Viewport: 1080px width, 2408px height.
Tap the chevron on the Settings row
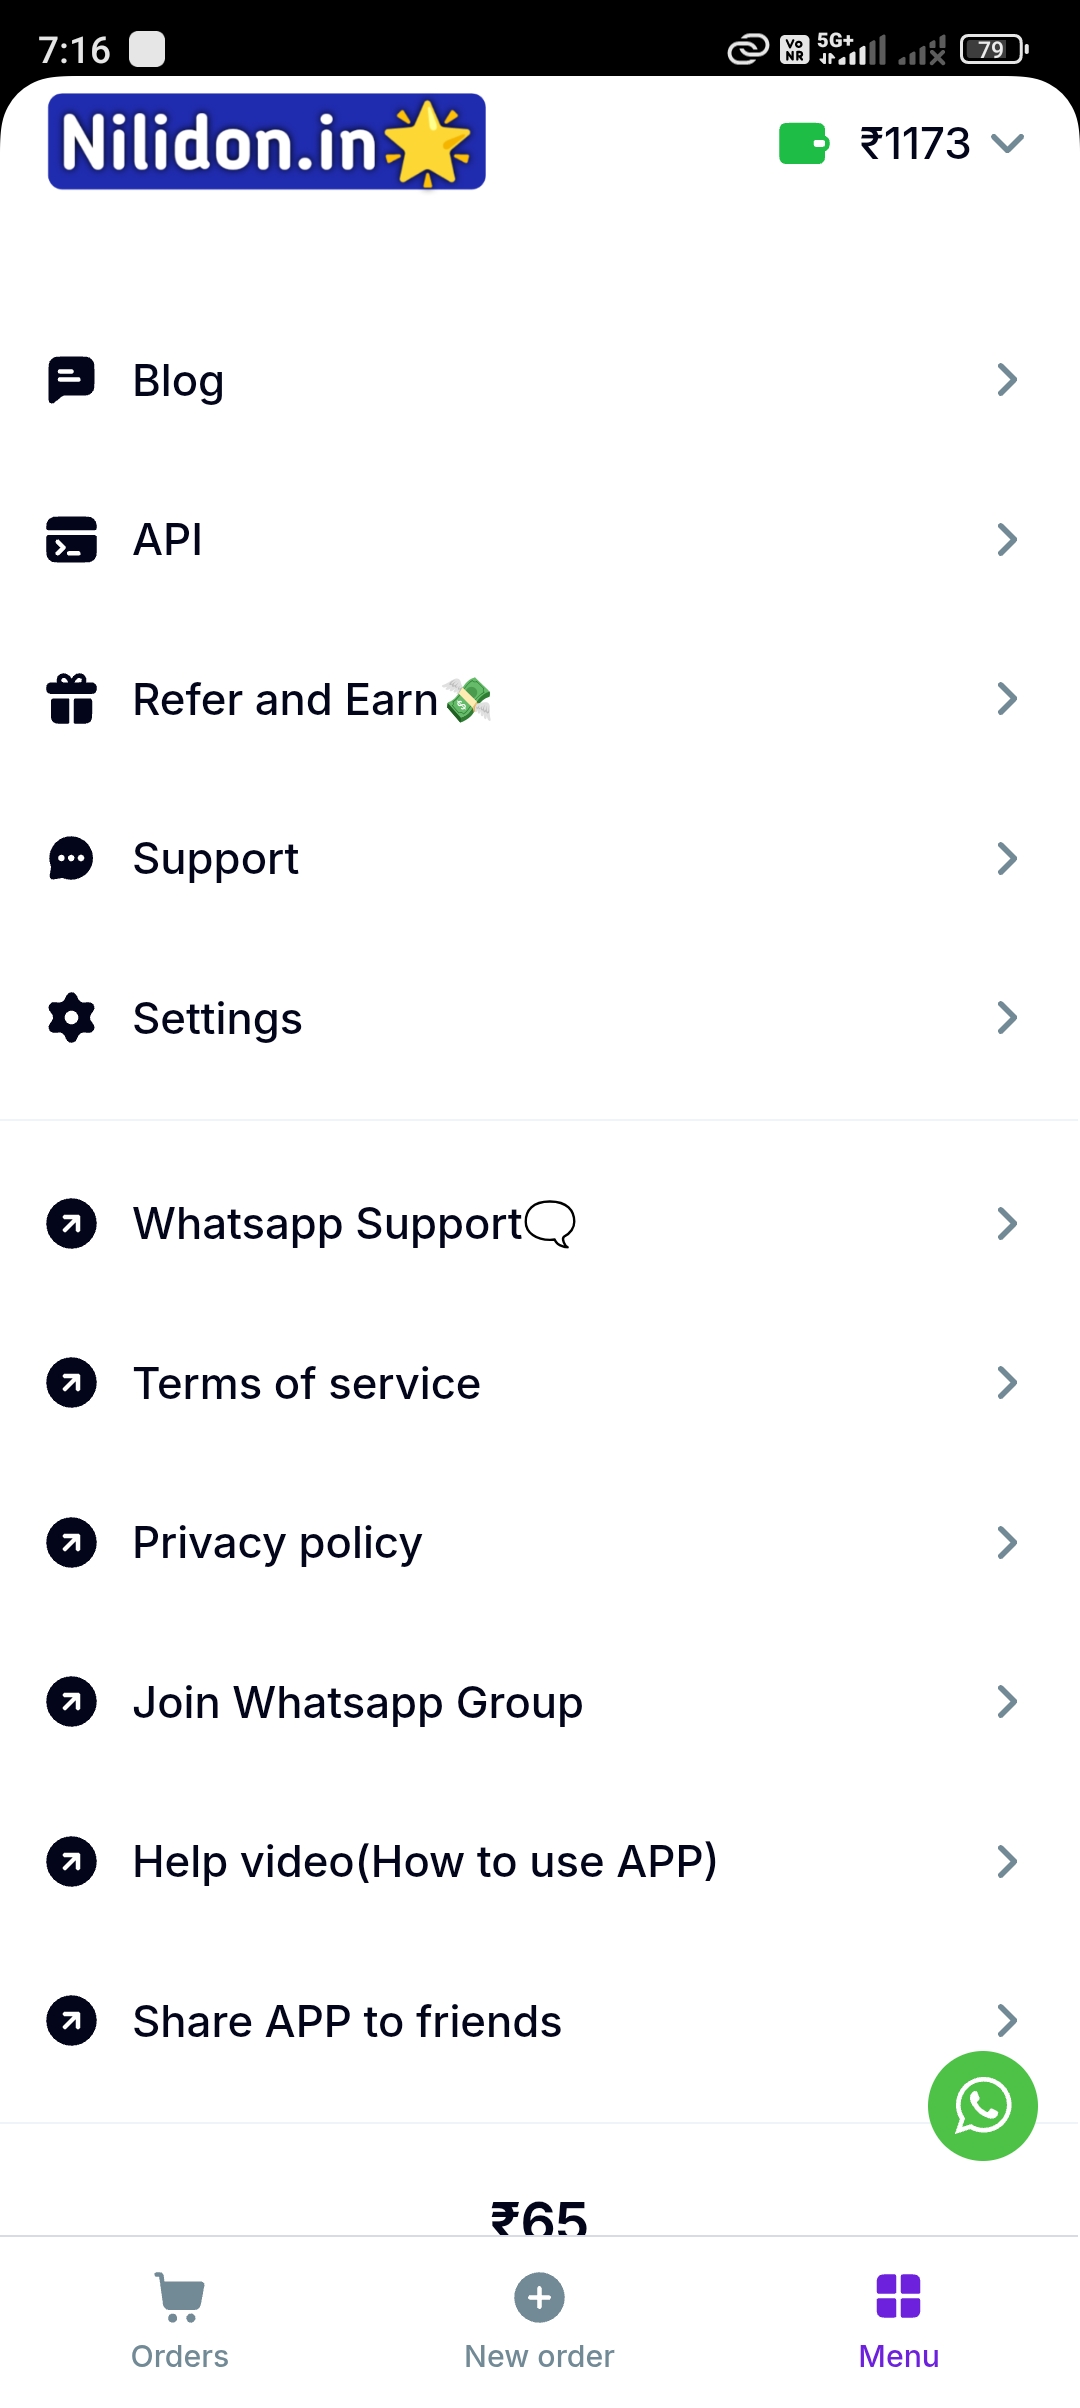click(x=1007, y=1018)
